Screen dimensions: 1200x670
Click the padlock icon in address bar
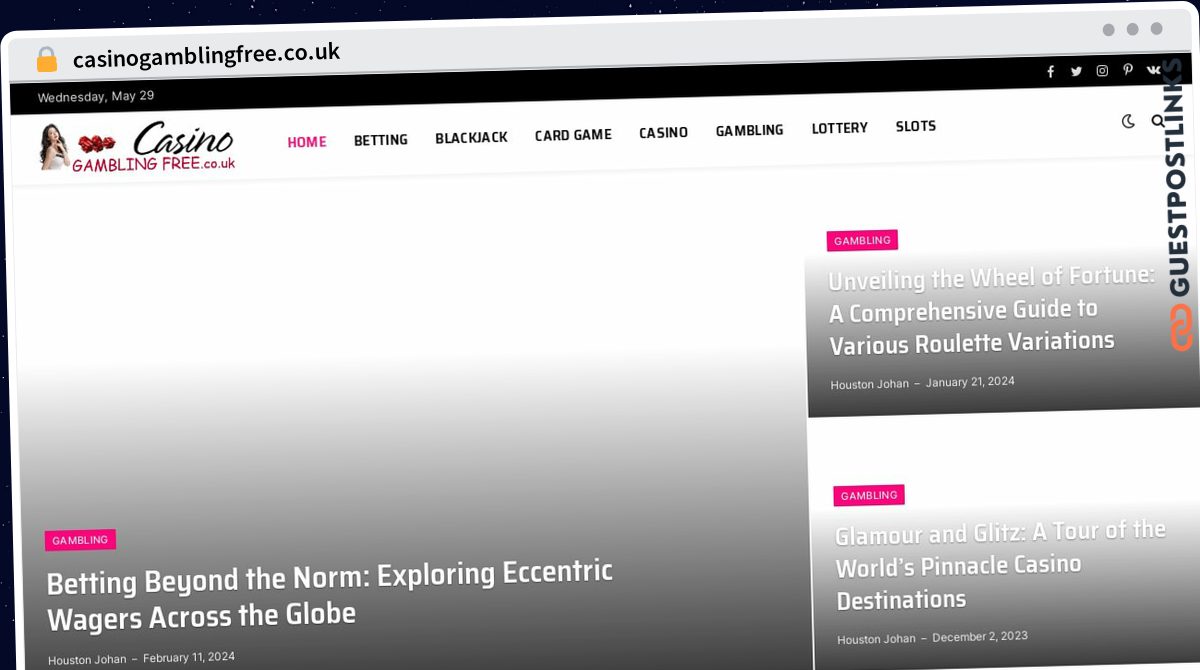(x=47, y=59)
